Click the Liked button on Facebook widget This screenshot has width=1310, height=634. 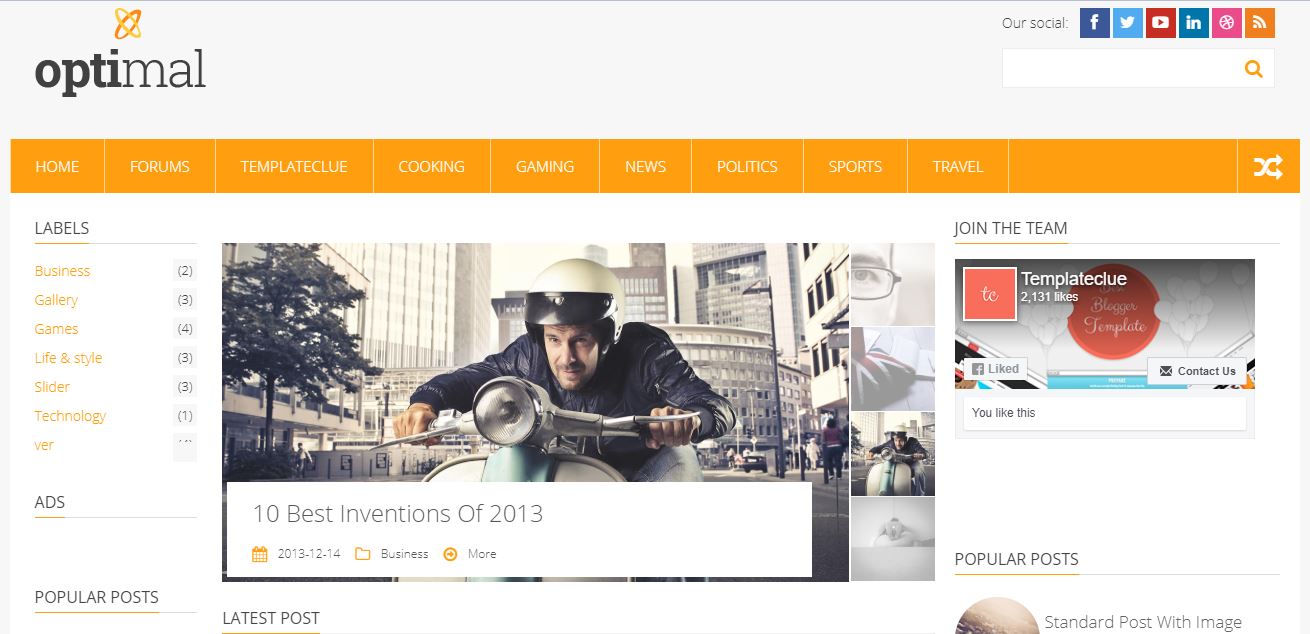pyautogui.click(x=995, y=369)
